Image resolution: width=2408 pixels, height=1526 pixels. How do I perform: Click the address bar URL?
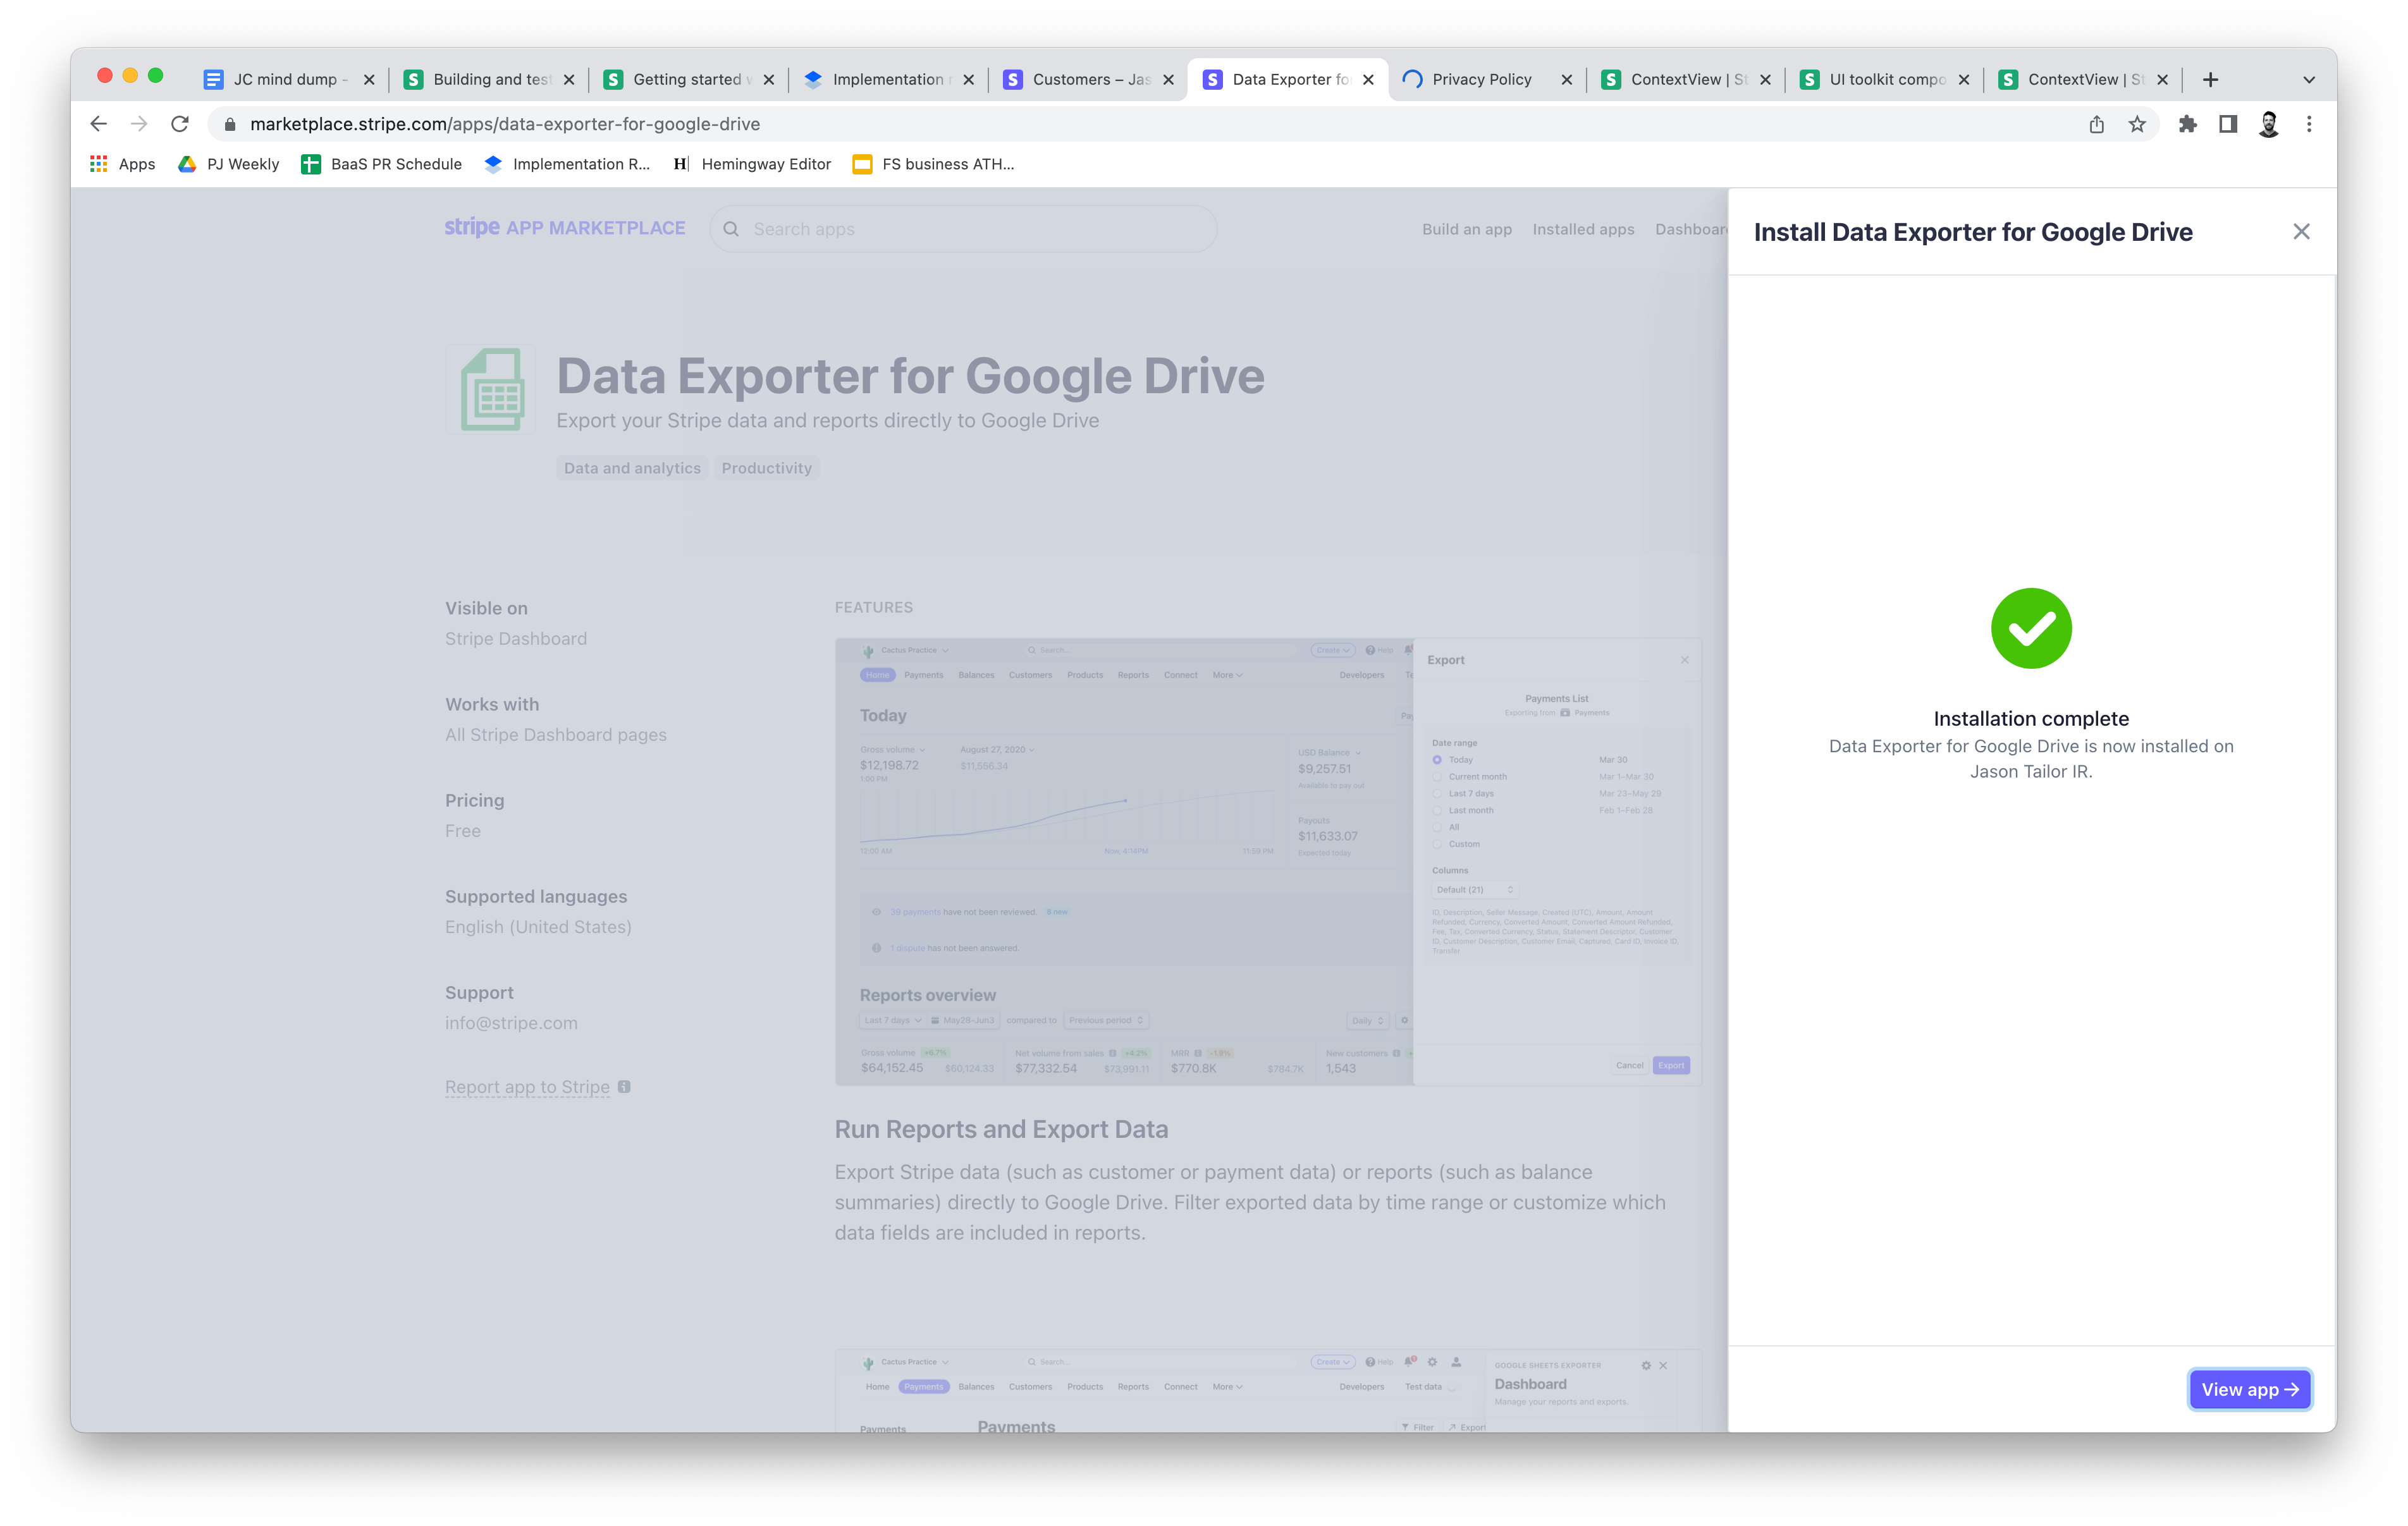click(x=505, y=124)
